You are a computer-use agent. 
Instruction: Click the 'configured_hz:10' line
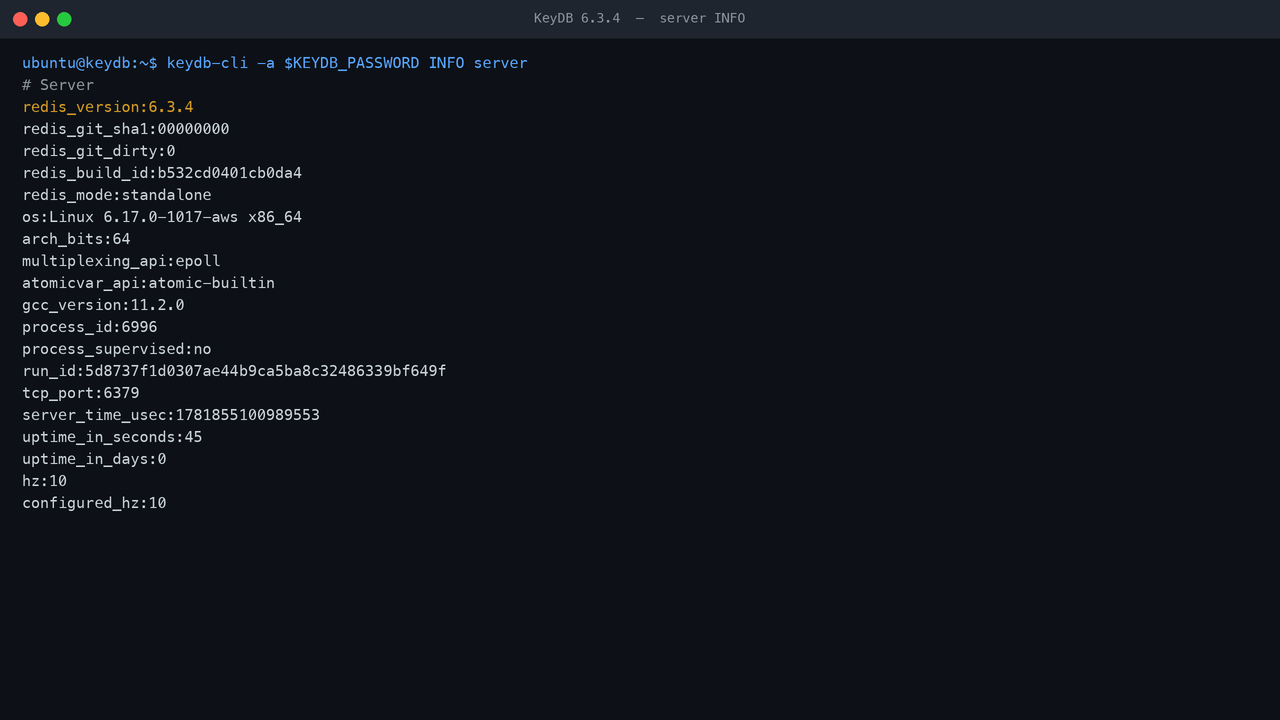[x=94, y=503]
